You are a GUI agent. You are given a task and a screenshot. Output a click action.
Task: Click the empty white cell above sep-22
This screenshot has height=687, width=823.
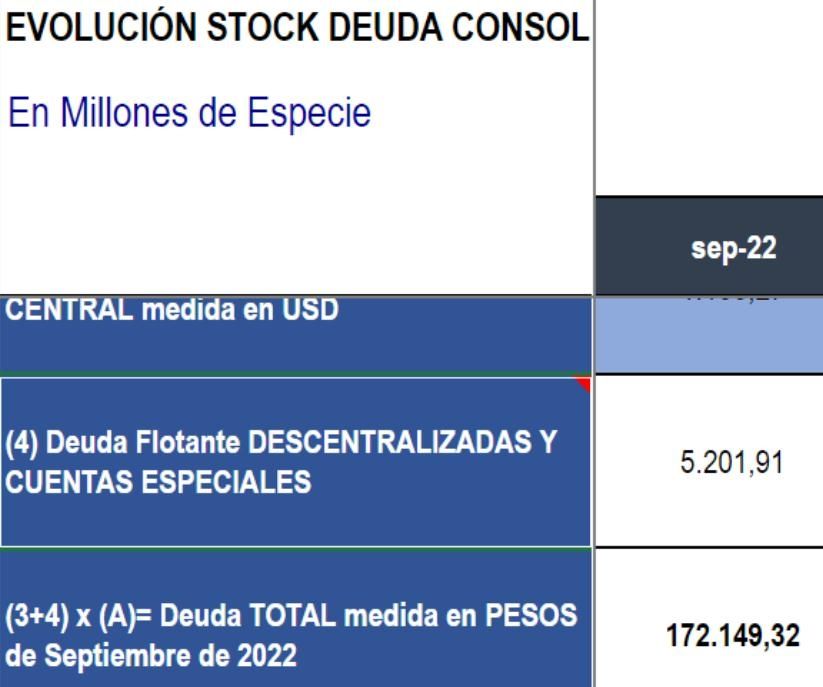(x=709, y=98)
